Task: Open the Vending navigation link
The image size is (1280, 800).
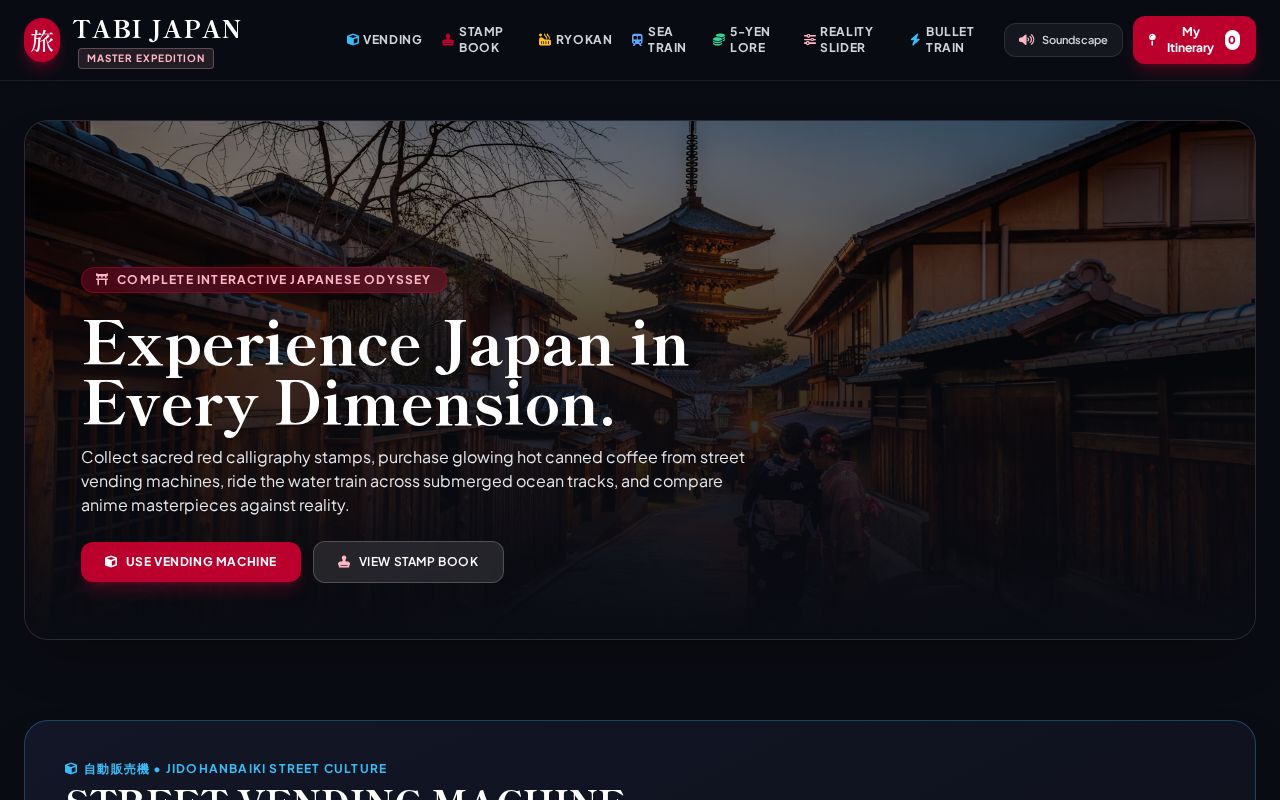Action: coord(384,40)
